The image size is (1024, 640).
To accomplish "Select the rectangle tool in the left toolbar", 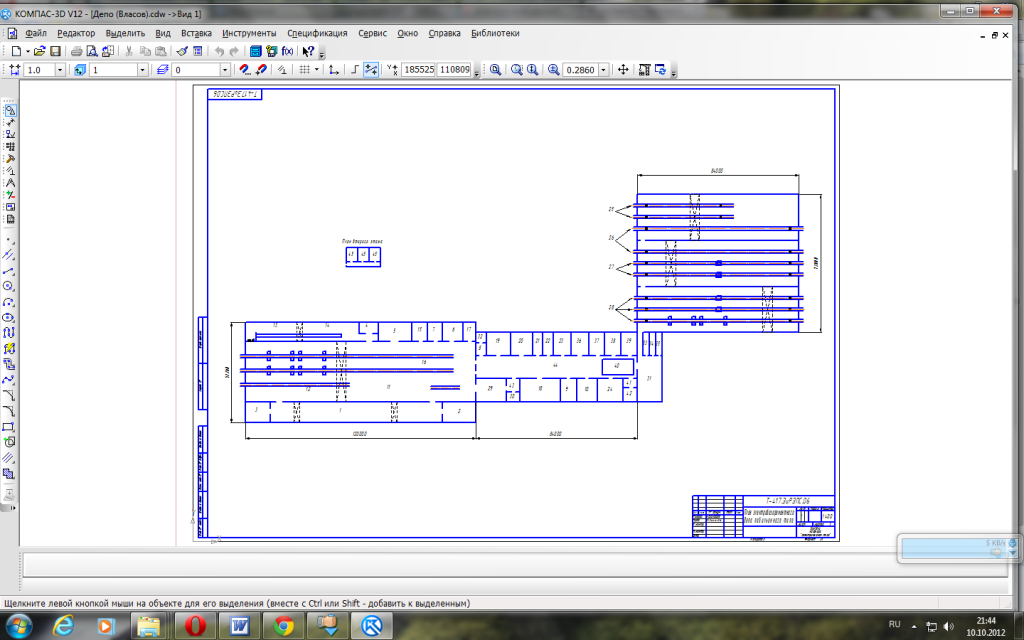I will 8,426.
